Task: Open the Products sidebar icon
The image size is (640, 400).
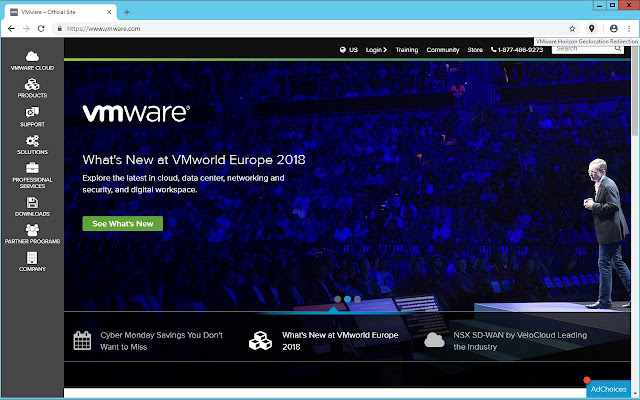Action: 32,84
